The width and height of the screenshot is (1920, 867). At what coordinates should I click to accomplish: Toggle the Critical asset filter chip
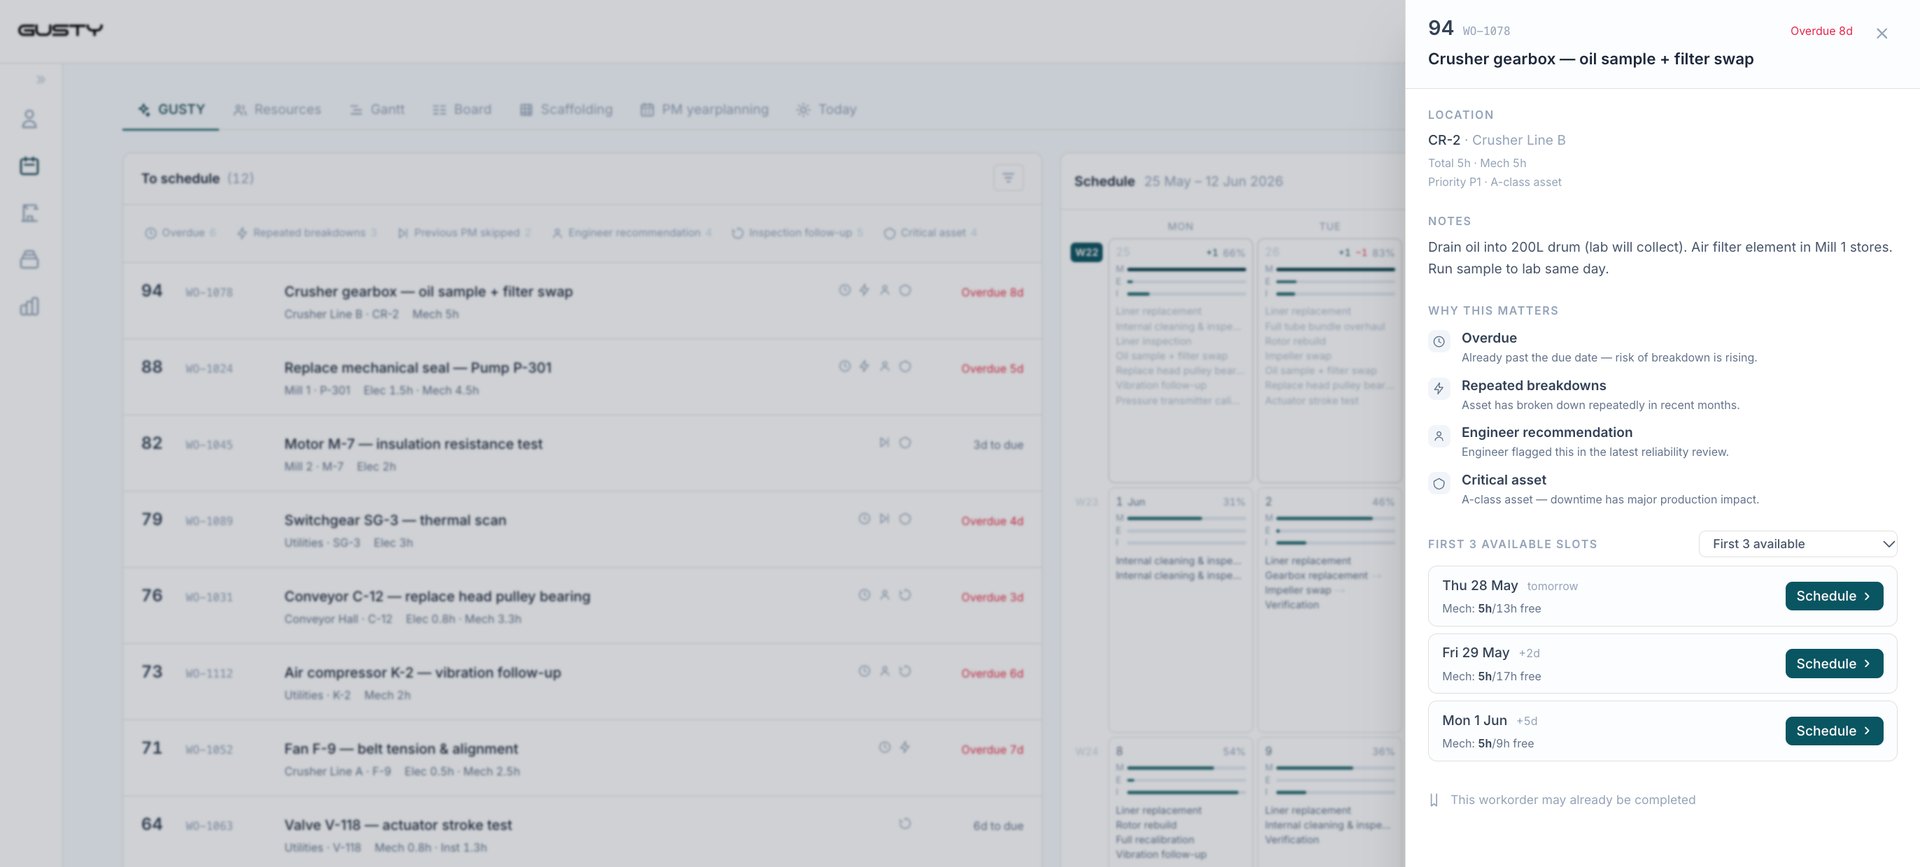[930, 233]
